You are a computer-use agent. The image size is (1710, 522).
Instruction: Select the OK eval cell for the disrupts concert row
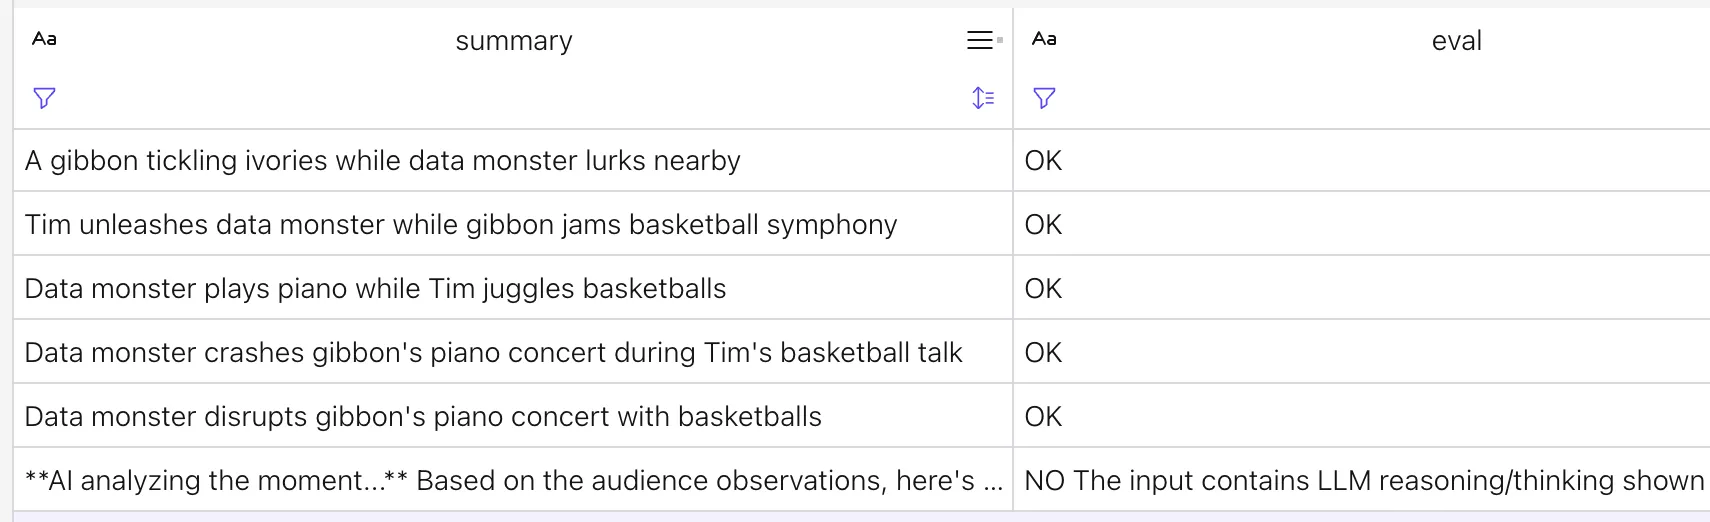click(x=1043, y=417)
